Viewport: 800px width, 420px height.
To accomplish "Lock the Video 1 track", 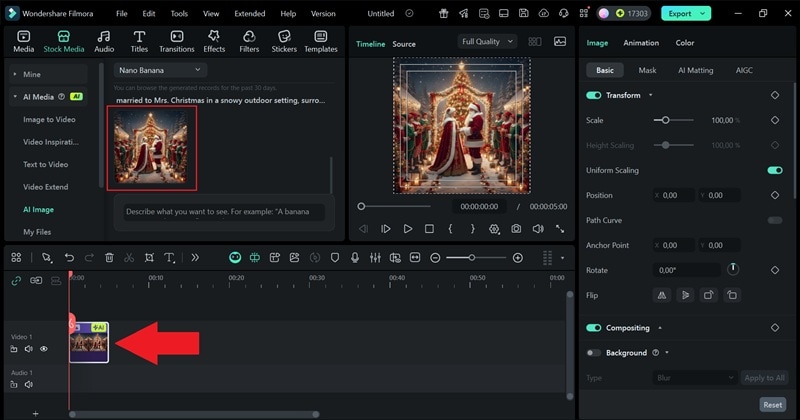I will point(14,349).
